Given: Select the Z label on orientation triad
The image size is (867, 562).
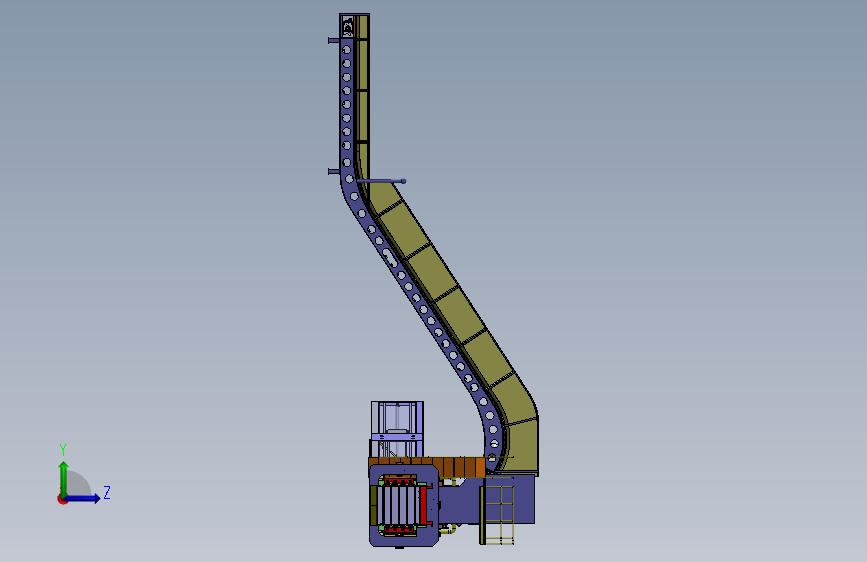Looking at the screenshot, I should tap(107, 492).
